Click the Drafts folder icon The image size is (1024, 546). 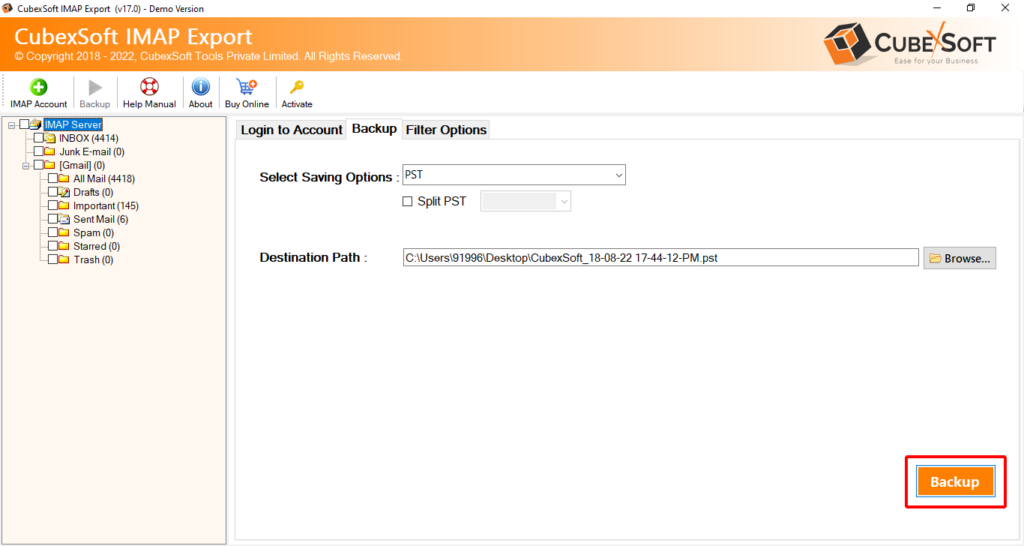click(64, 192)
